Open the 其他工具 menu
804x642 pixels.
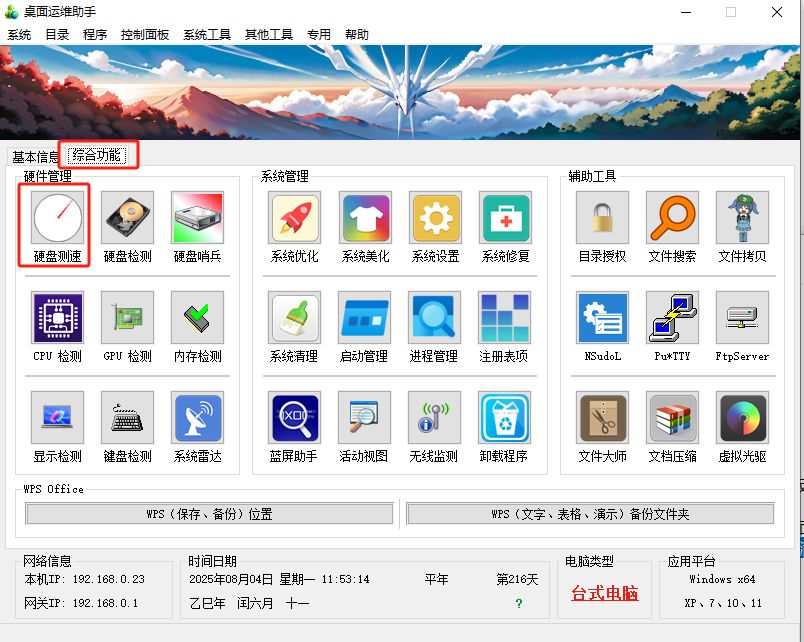[x=269, y=35]
